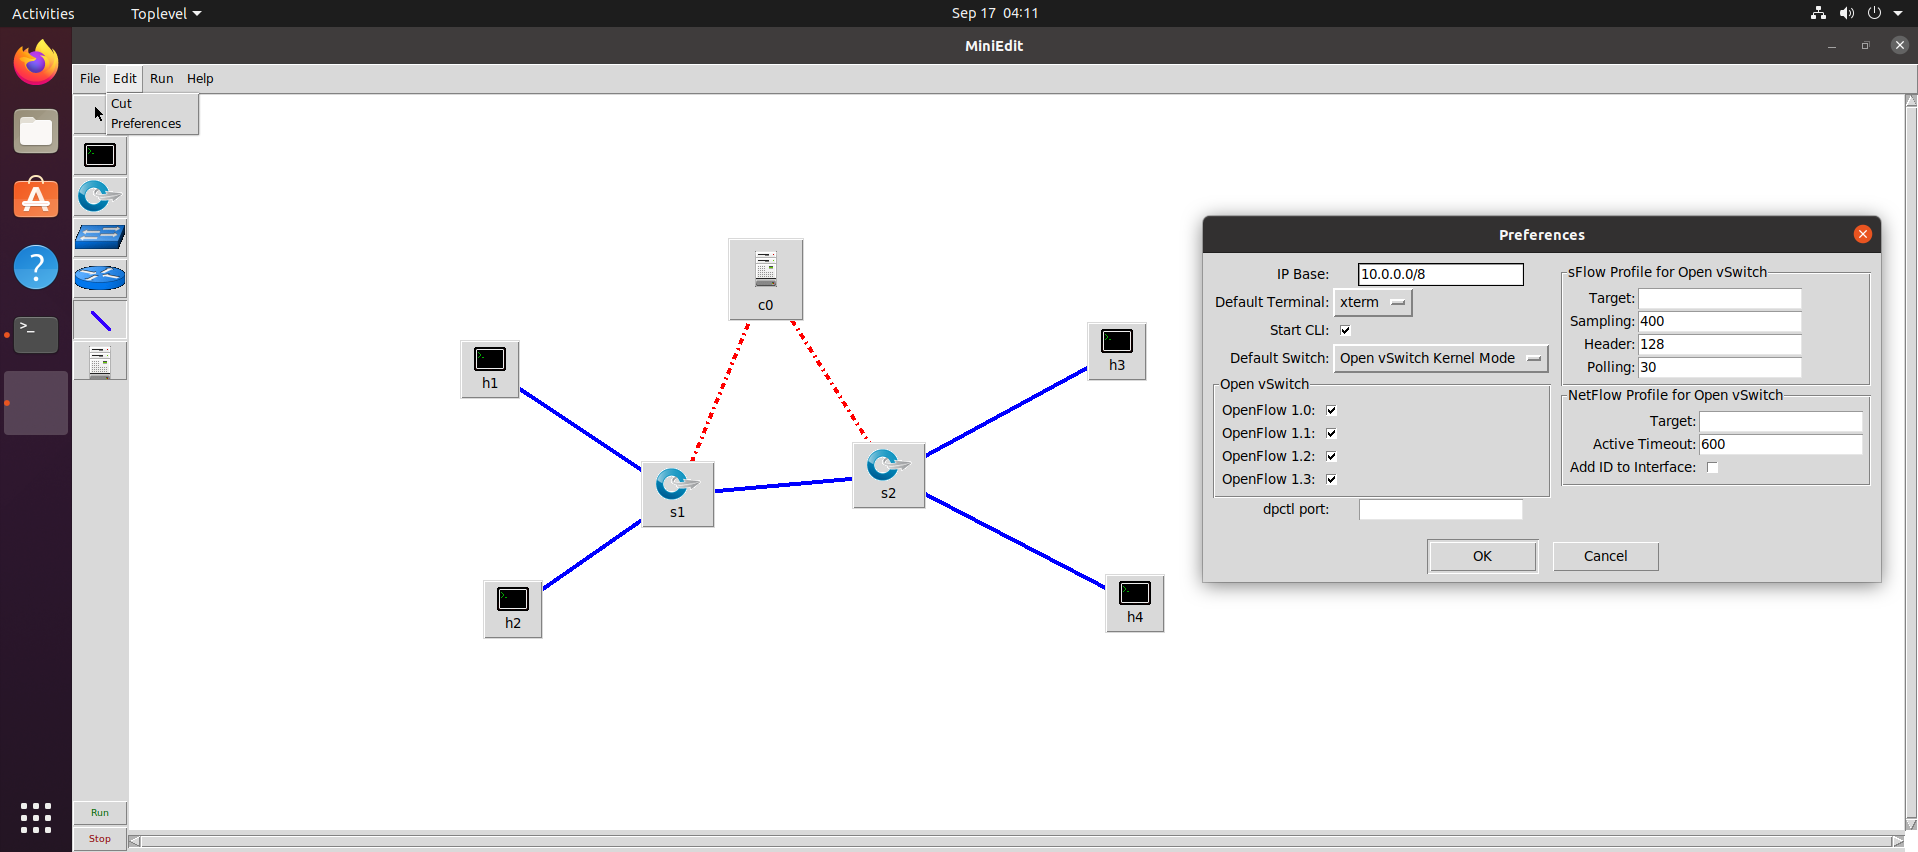Viewport: 1918px width, 852px height.
Task: Focus the sFlow Sampling field
Action: [x=1720, y=321]
